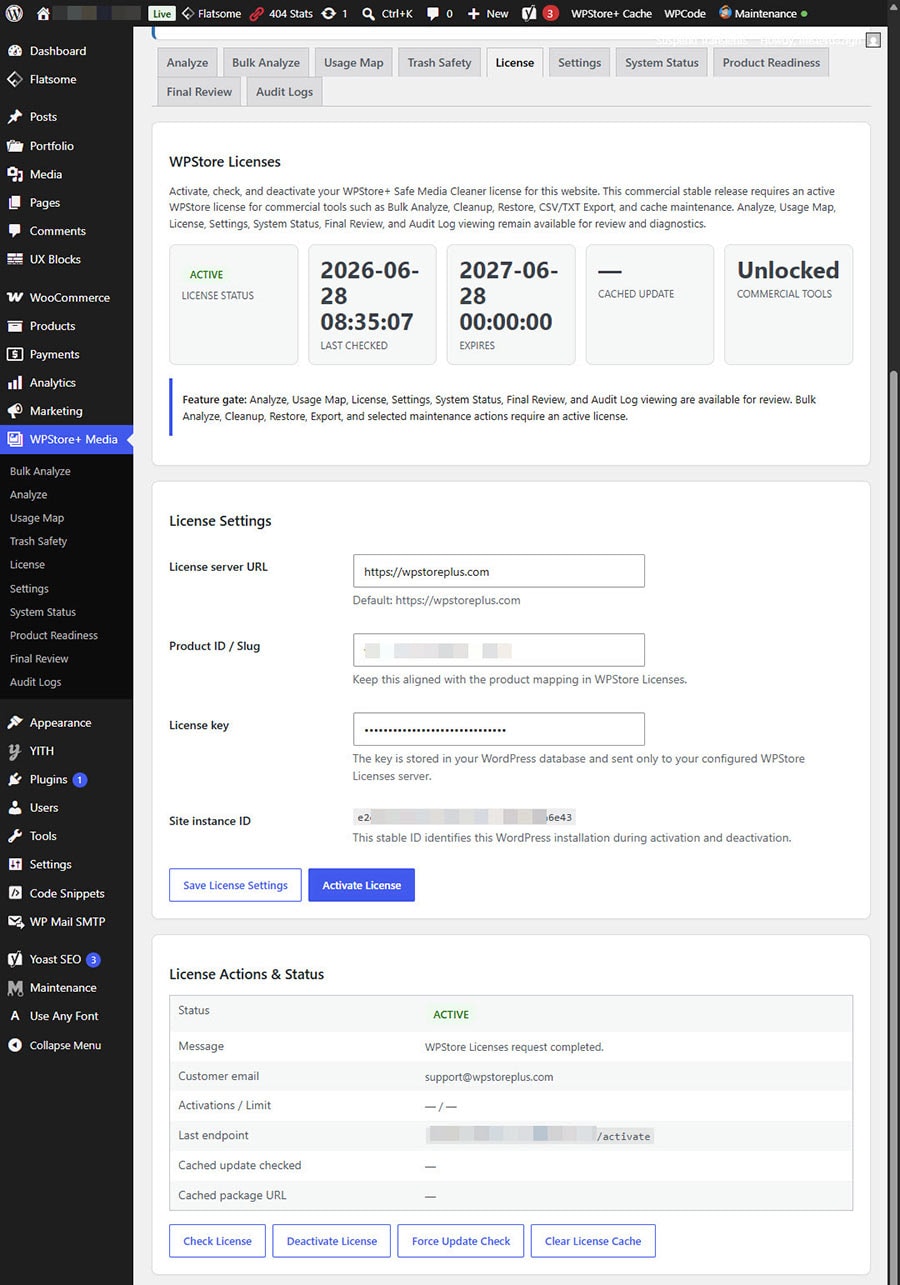Click the WordPress logo in admin bar

[14, 14]
